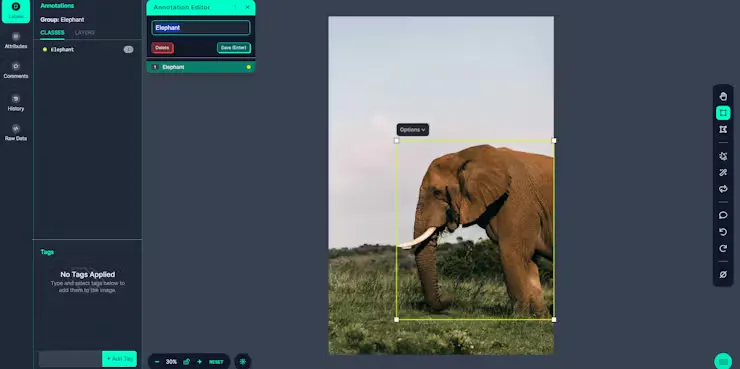Click the repeat previous annotations icon

(x=723, y=189)
